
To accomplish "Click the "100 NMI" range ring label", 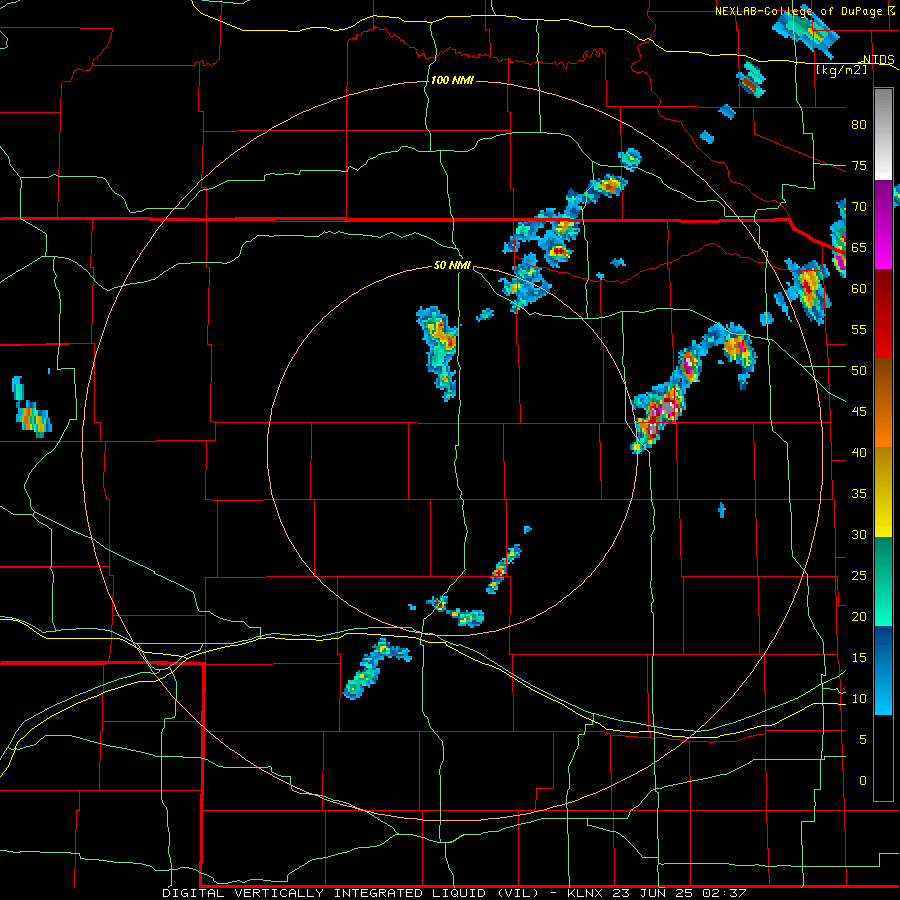I will coord(452,80).
